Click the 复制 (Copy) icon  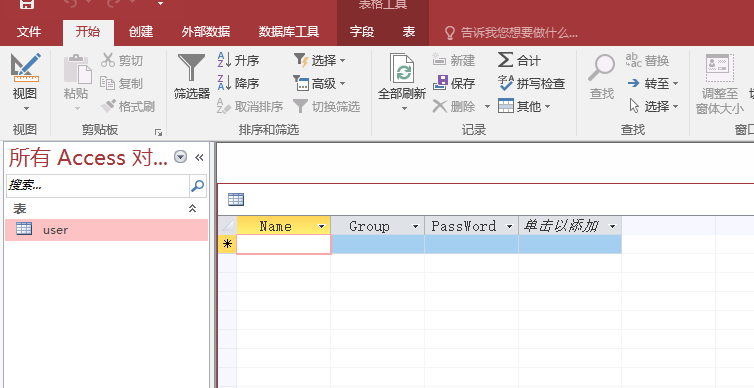point(107,83)
